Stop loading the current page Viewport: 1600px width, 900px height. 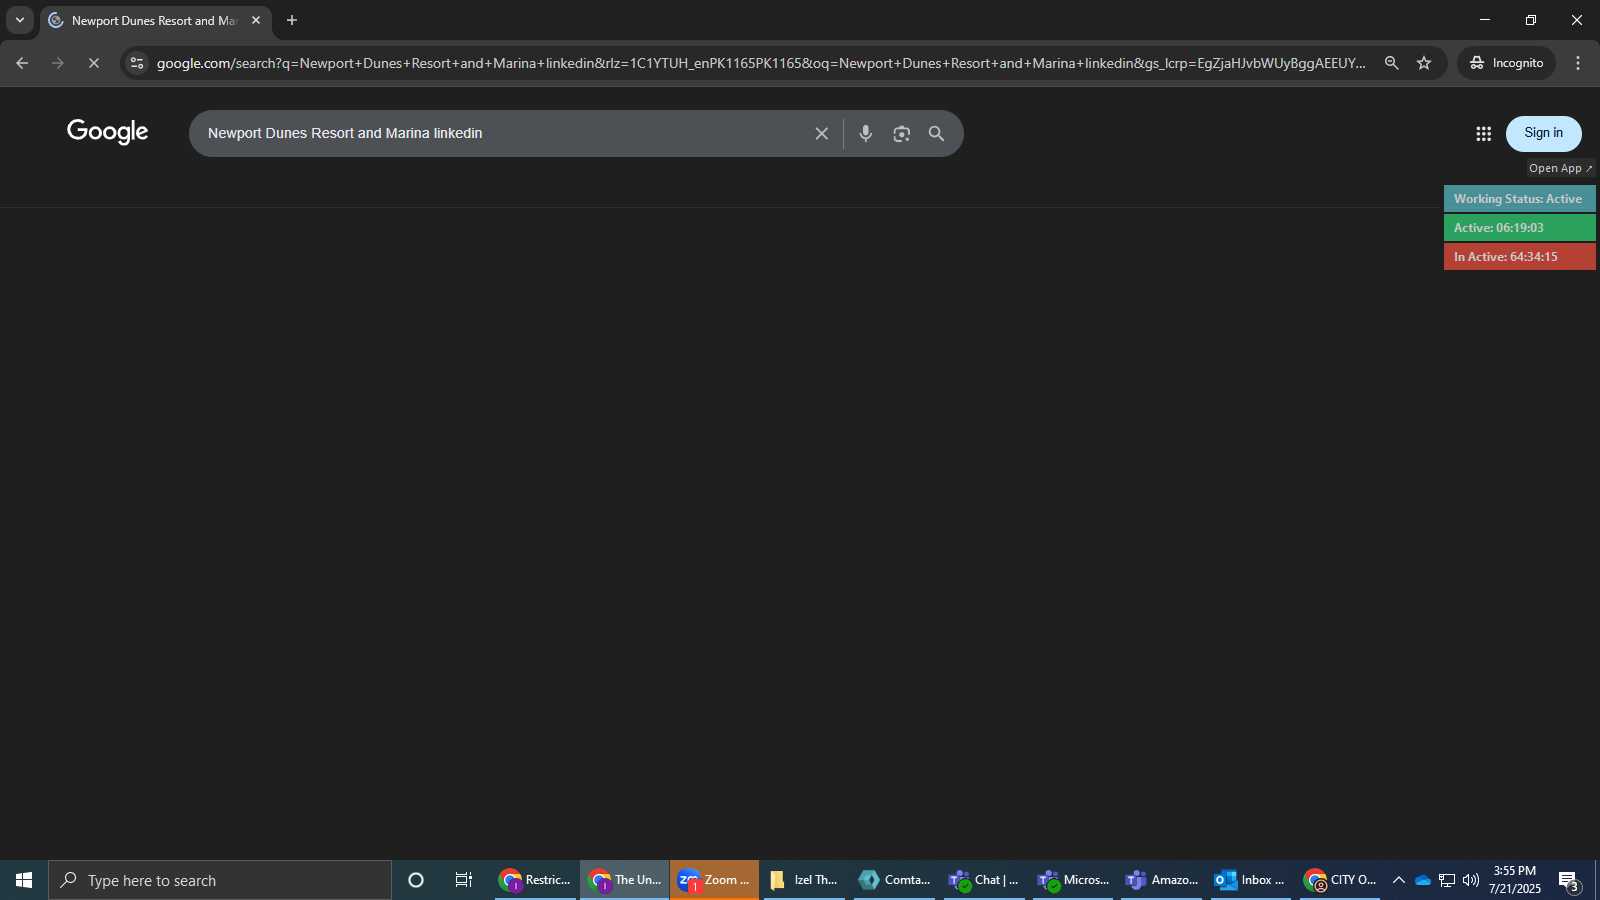click(x=94, y=63)
